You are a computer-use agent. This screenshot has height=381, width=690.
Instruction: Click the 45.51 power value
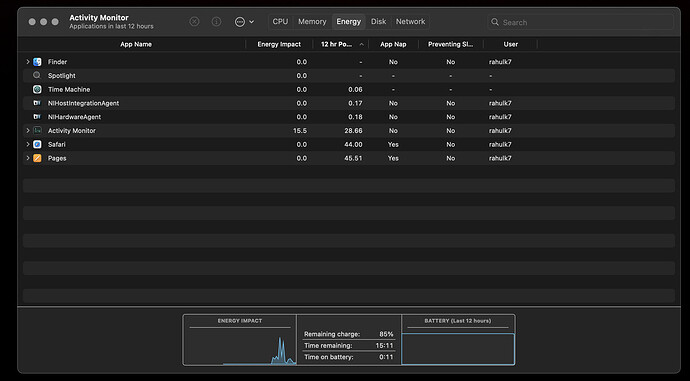tap(353, 158)
